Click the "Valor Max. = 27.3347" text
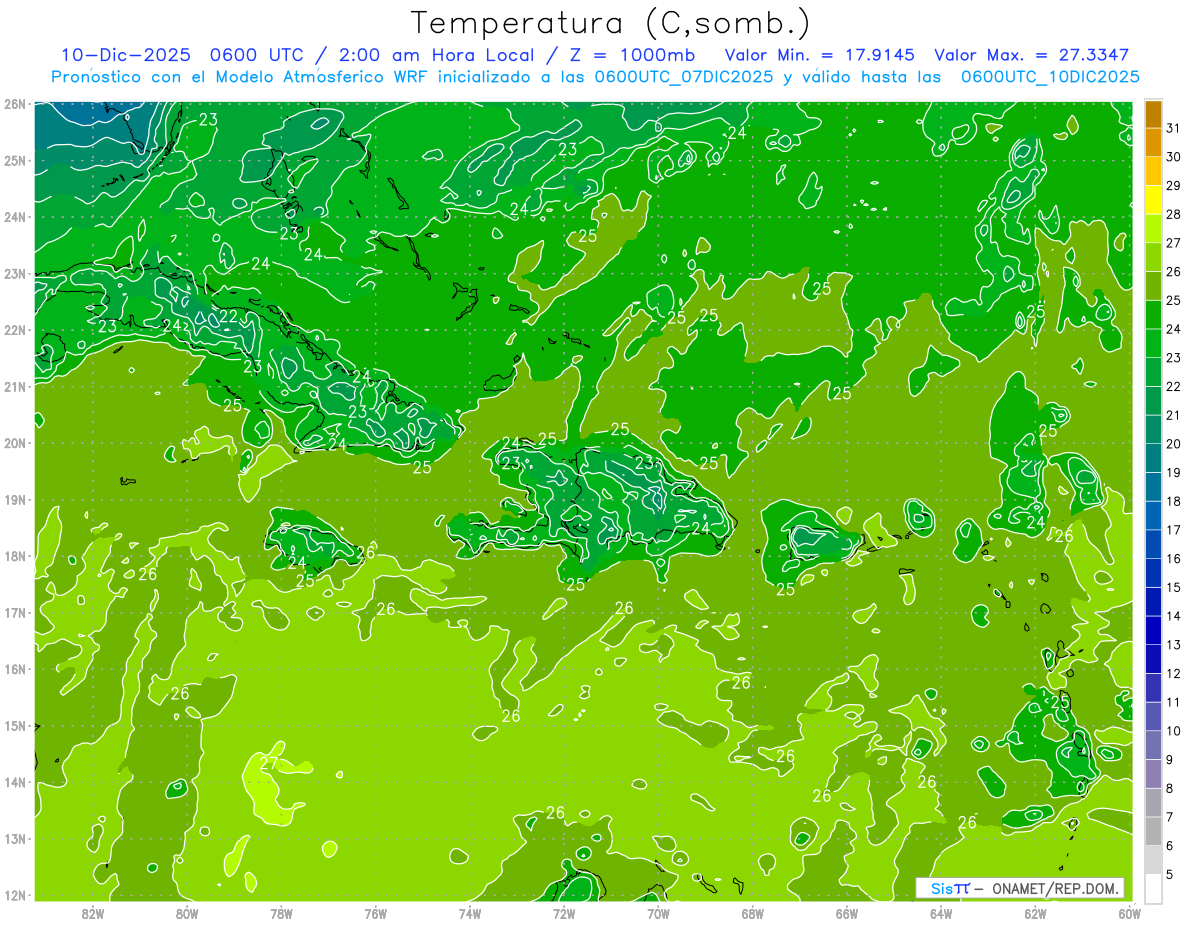 1031,55
